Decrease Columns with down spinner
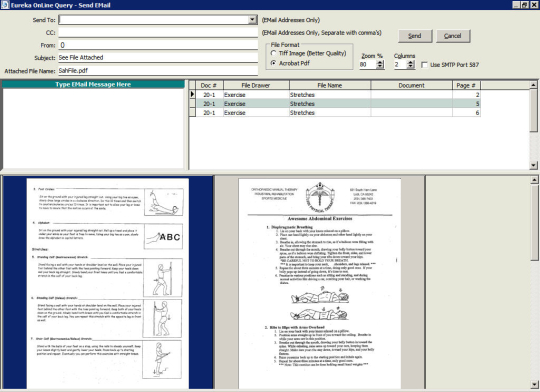The height and width of the screenshot is (392, 540). (x=411, y=66)
